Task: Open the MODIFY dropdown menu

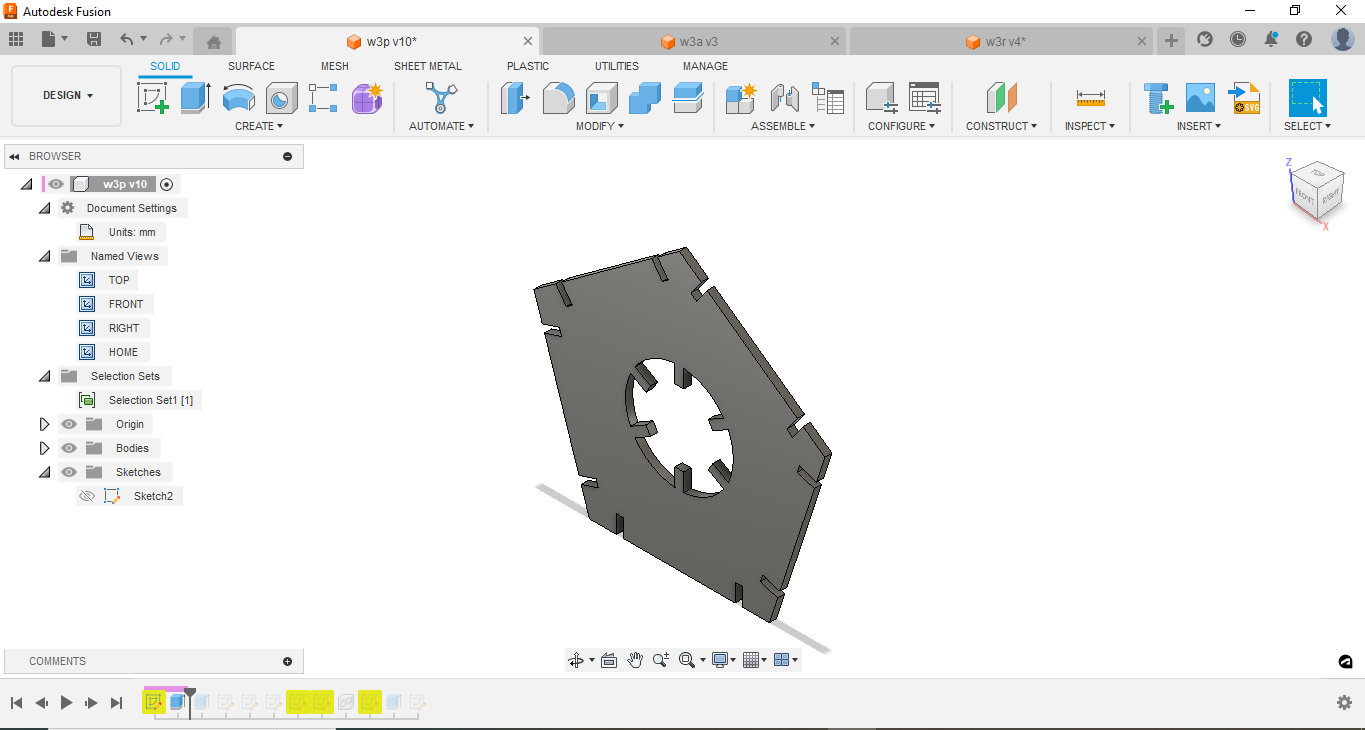Action: point(600,126)
